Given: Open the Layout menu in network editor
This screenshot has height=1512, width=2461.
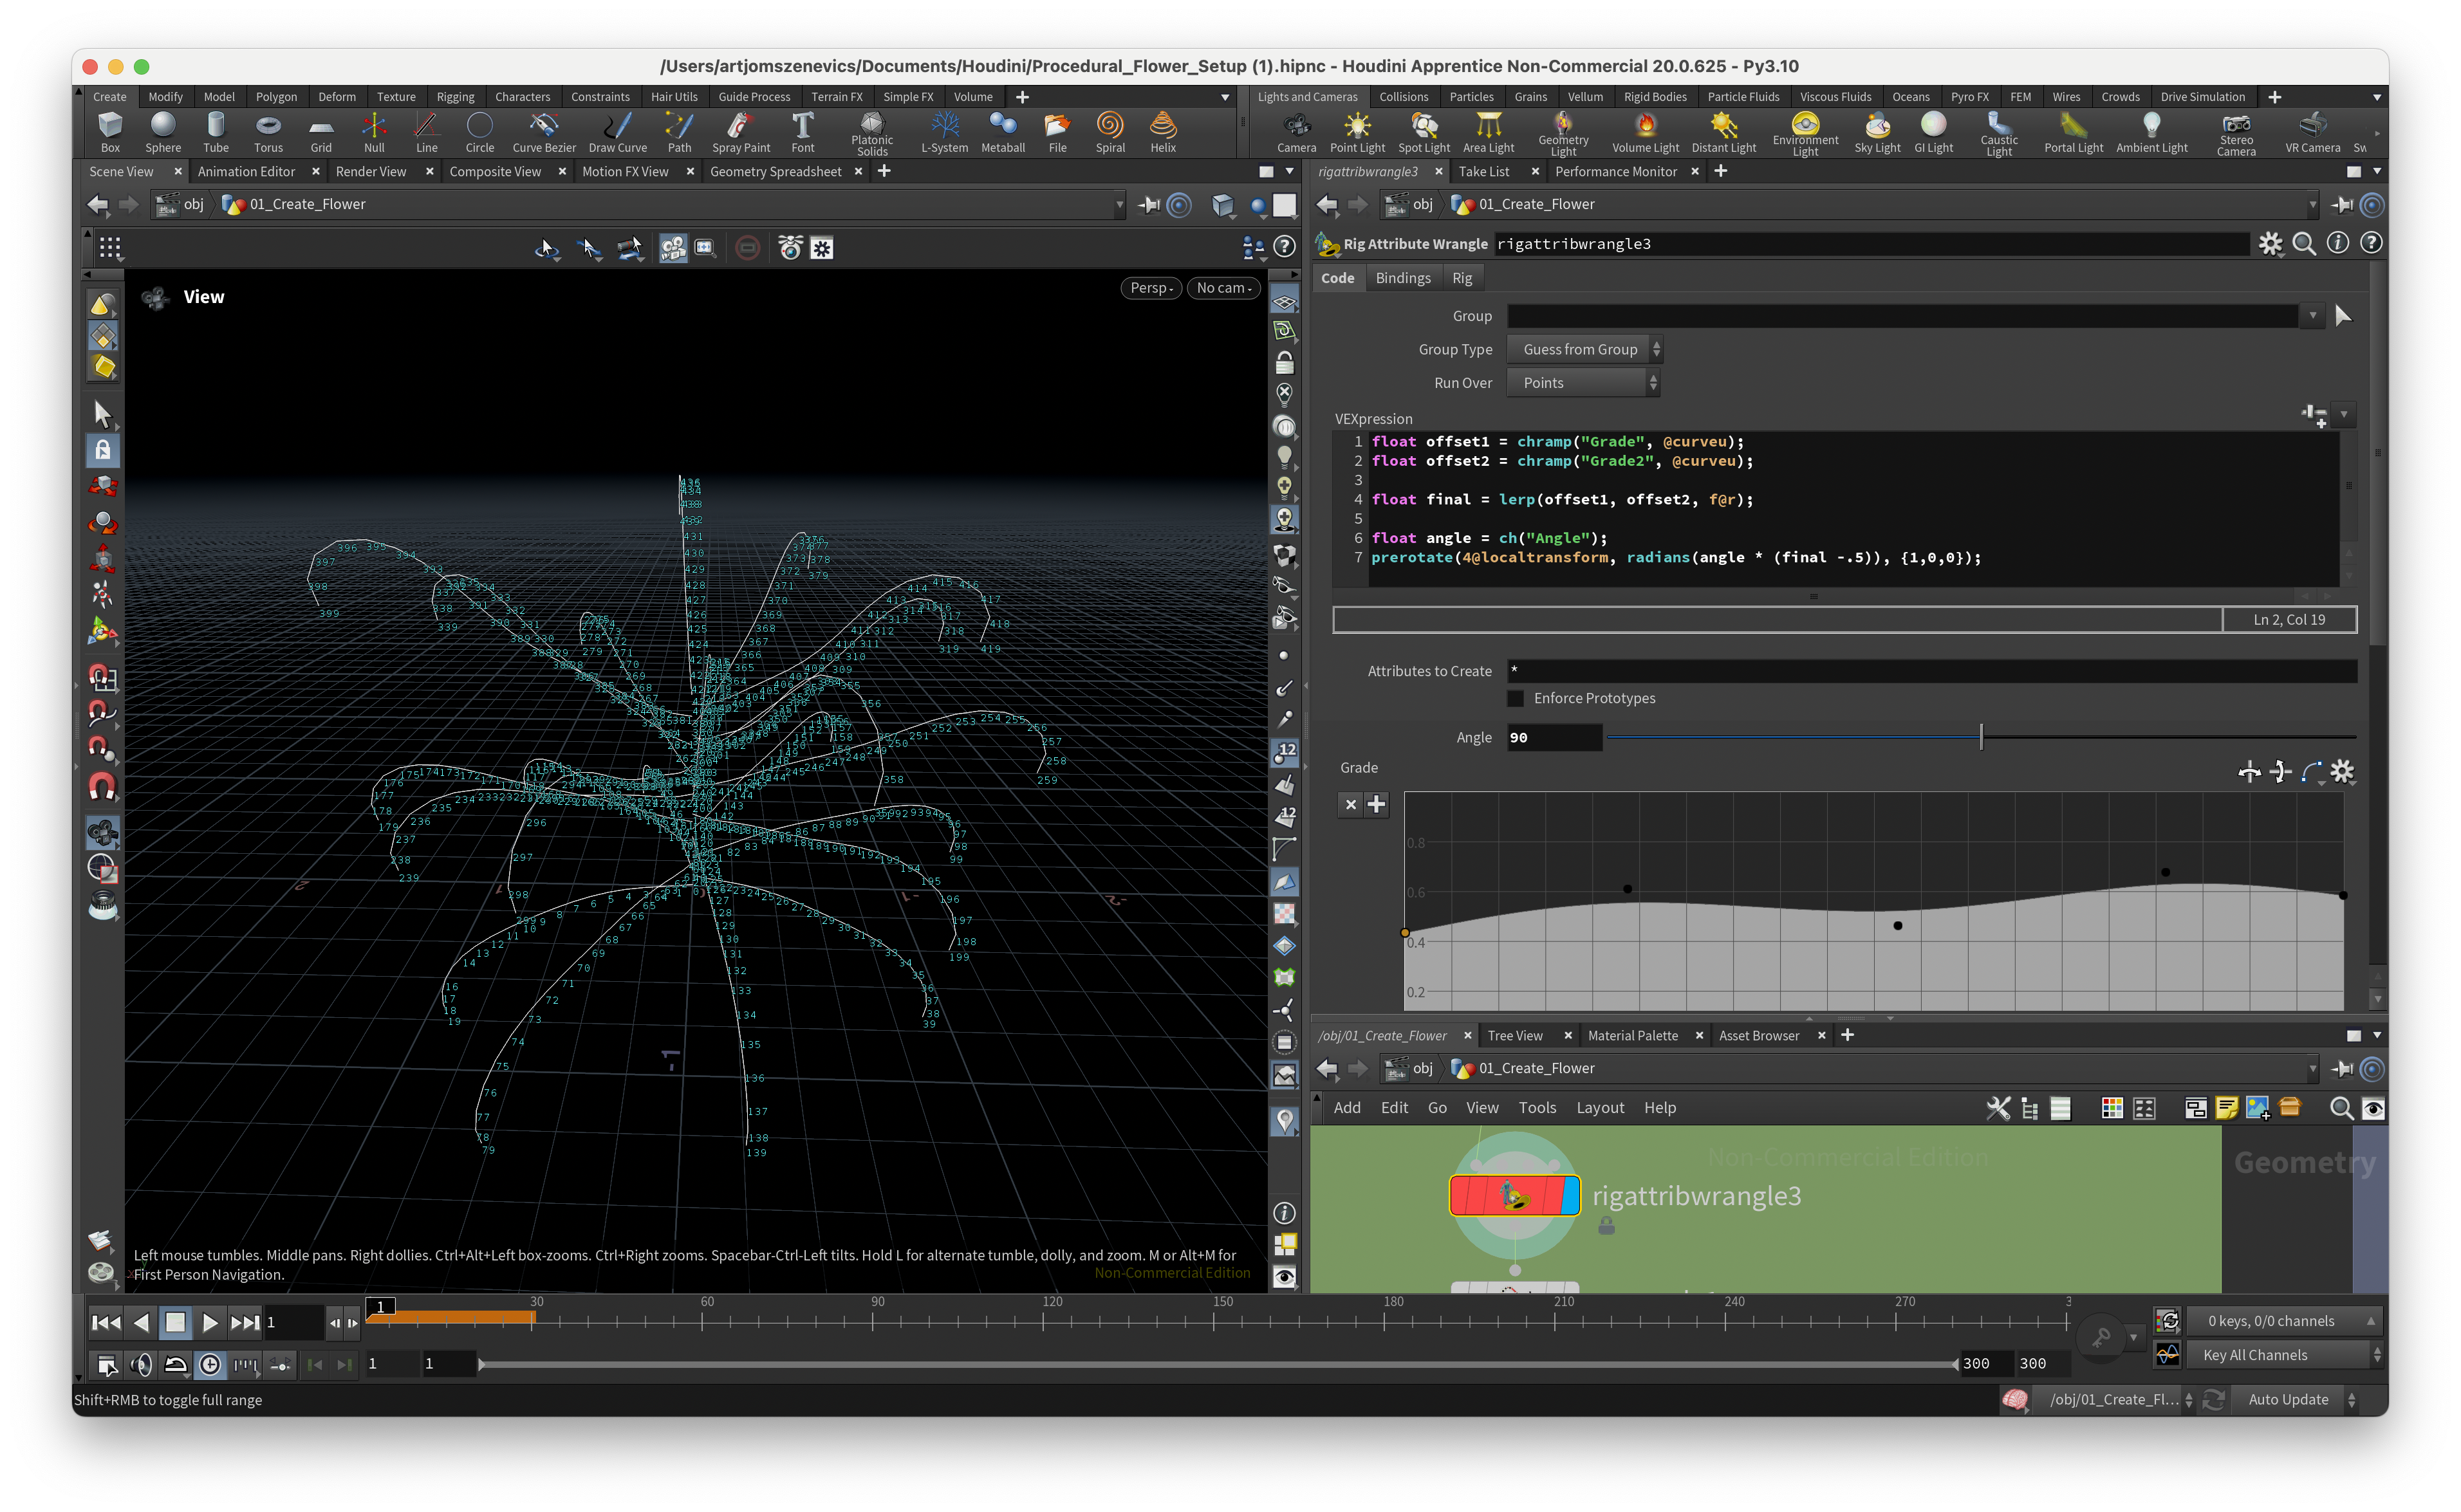Looking at the screenshot, I should 1599,1107.
